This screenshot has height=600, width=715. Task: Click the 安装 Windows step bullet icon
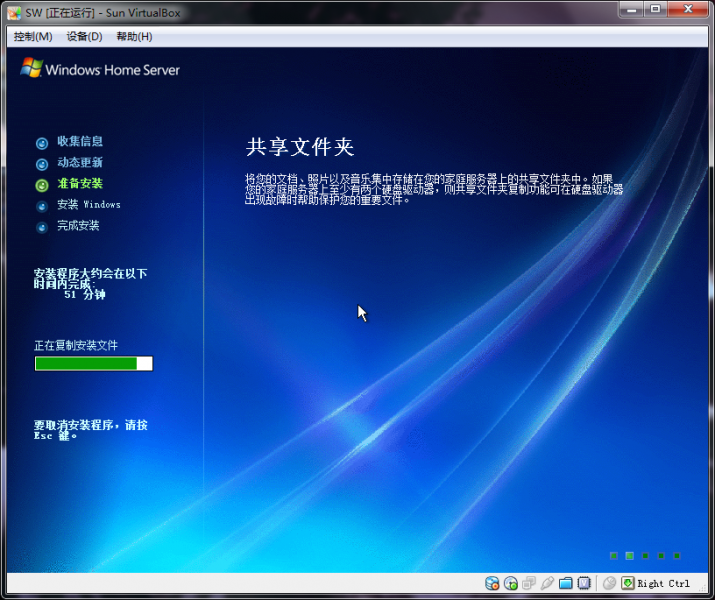tap(42, 207)
